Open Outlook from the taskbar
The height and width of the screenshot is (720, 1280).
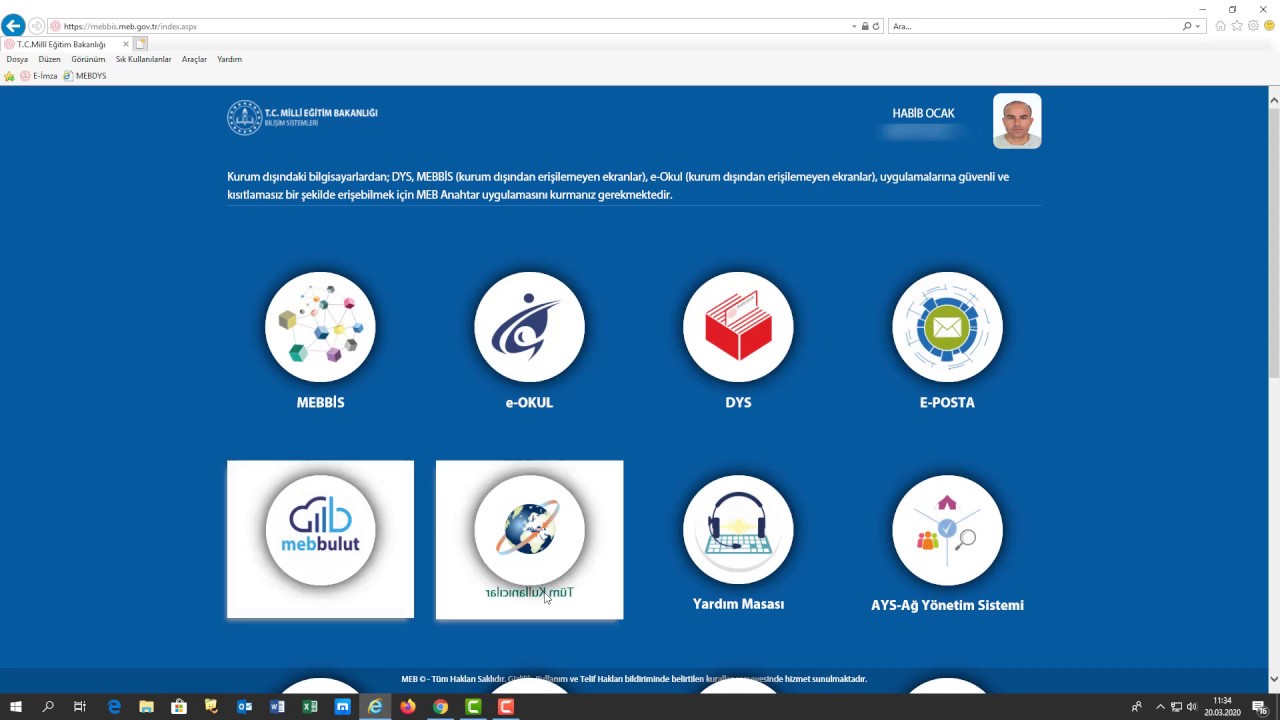pos(244,707)
